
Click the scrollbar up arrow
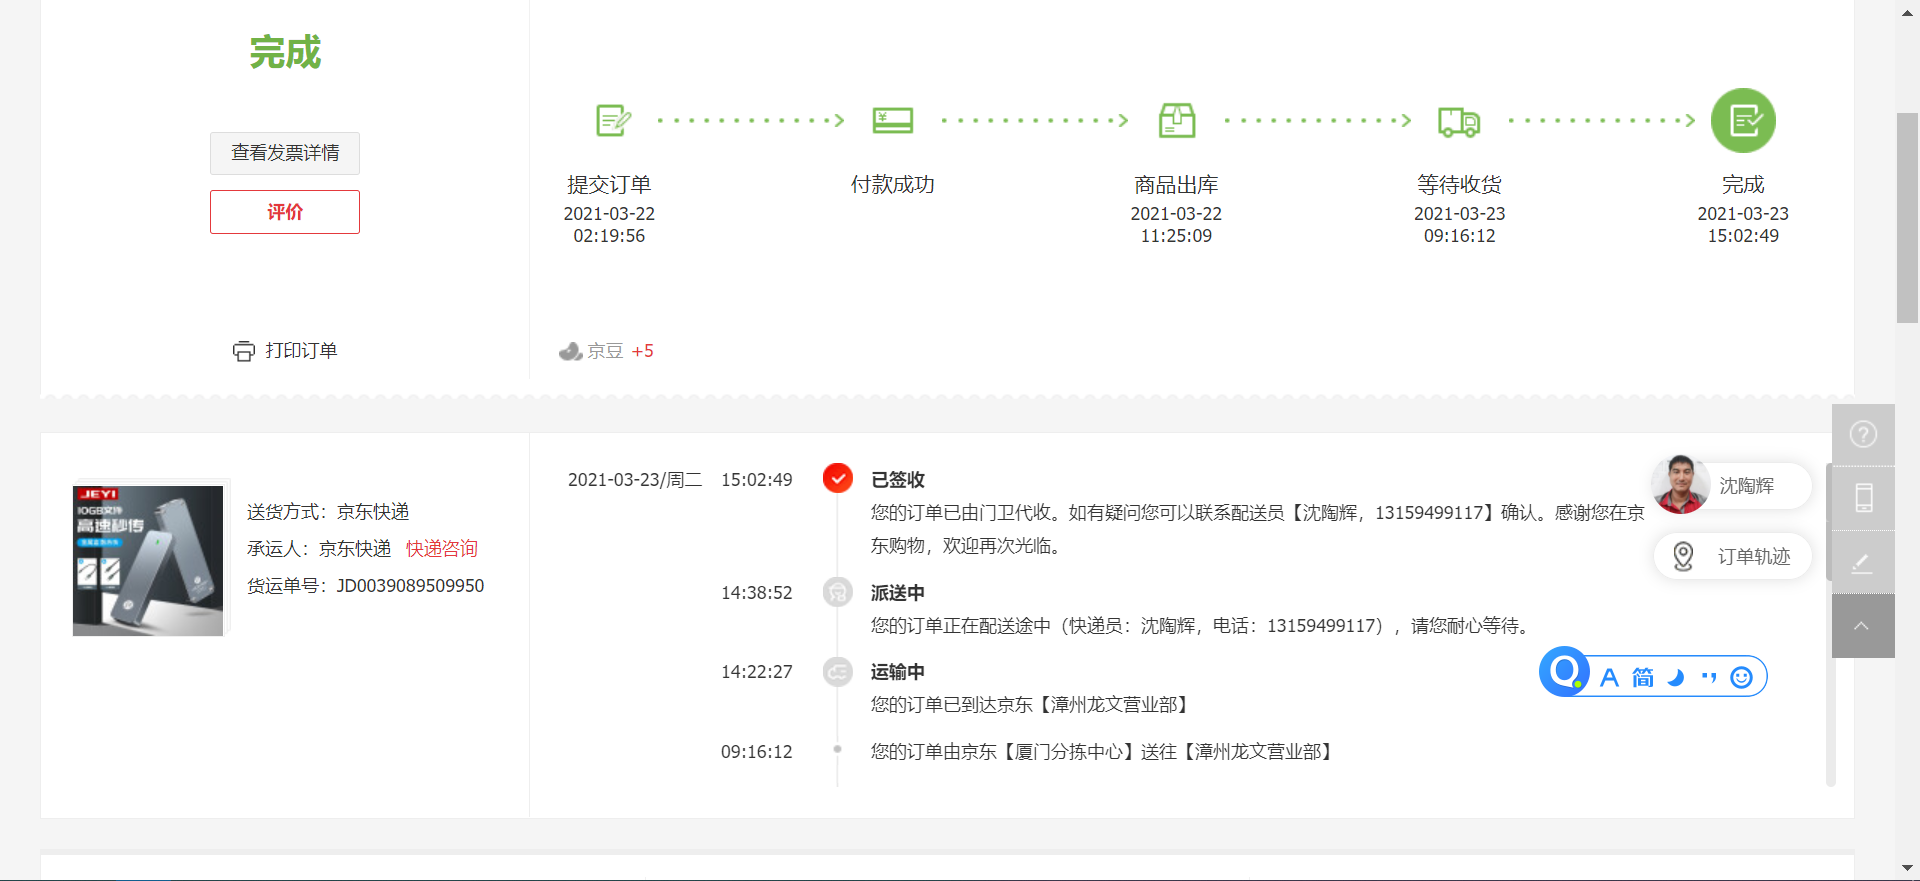click(1907, 12)
